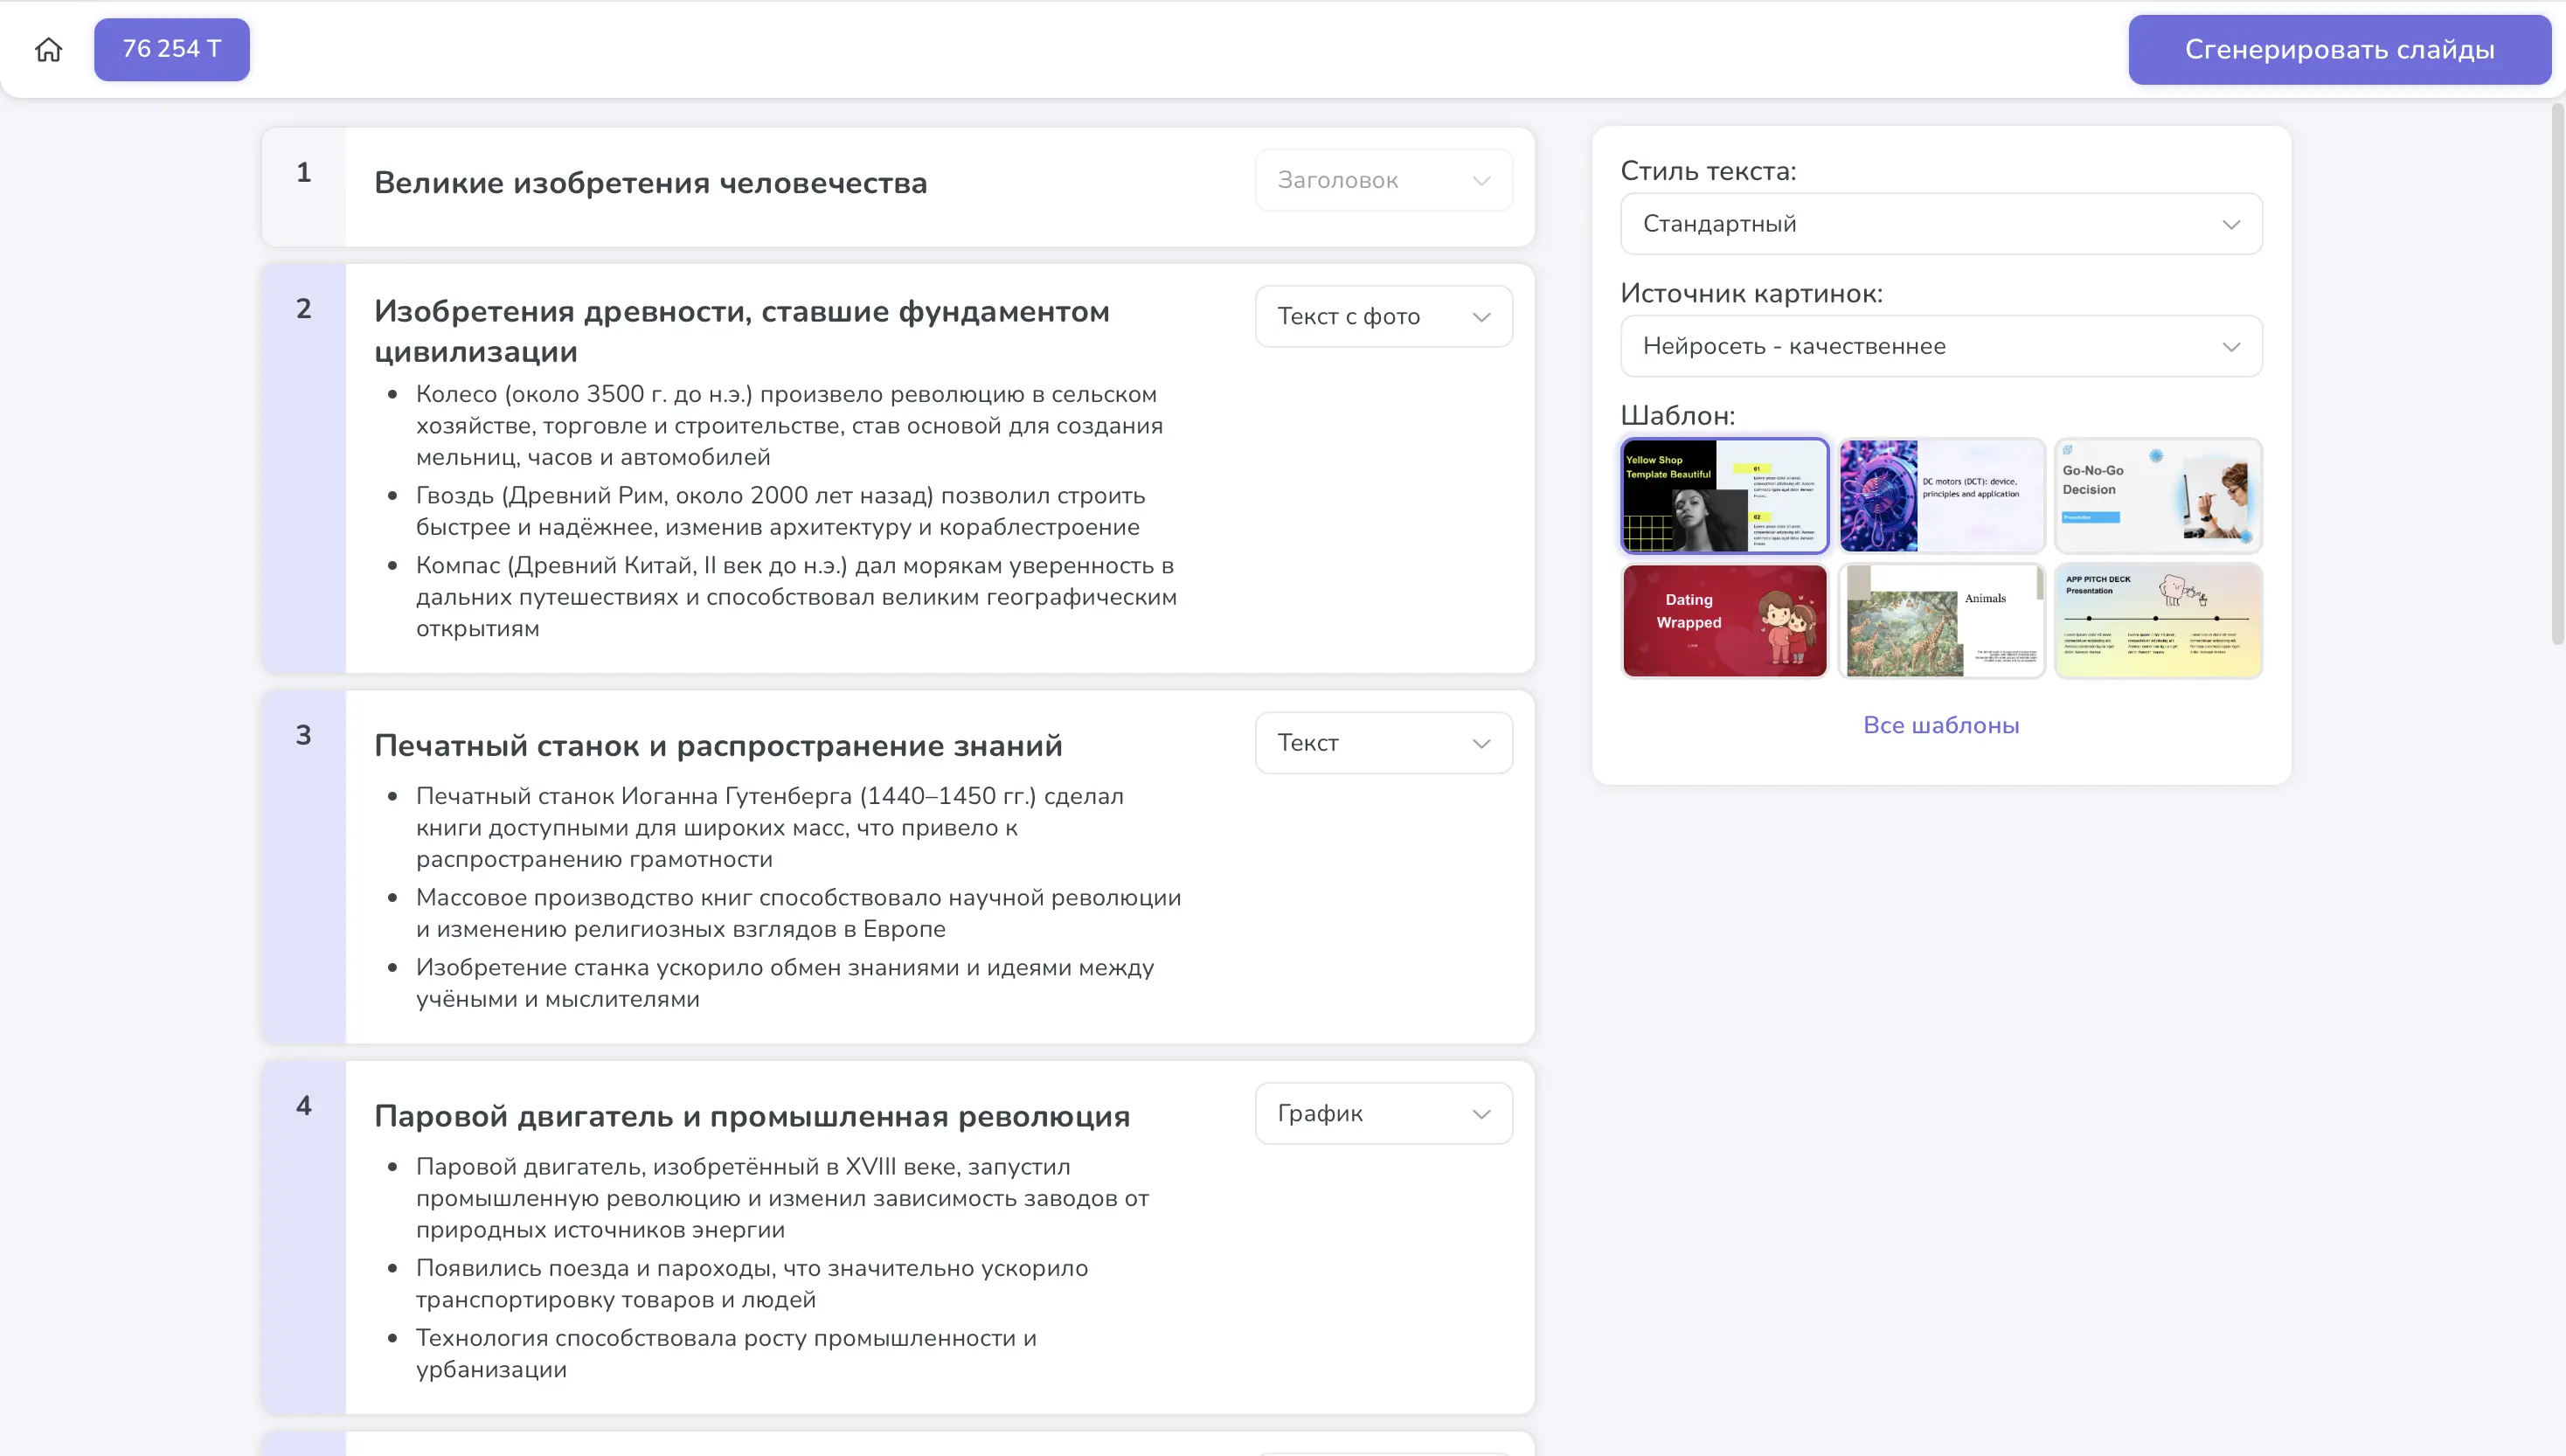This screenshot has width=2566, height=1456.
Task: Select the Animals template thumbnail
Action: pos(1941,621)
